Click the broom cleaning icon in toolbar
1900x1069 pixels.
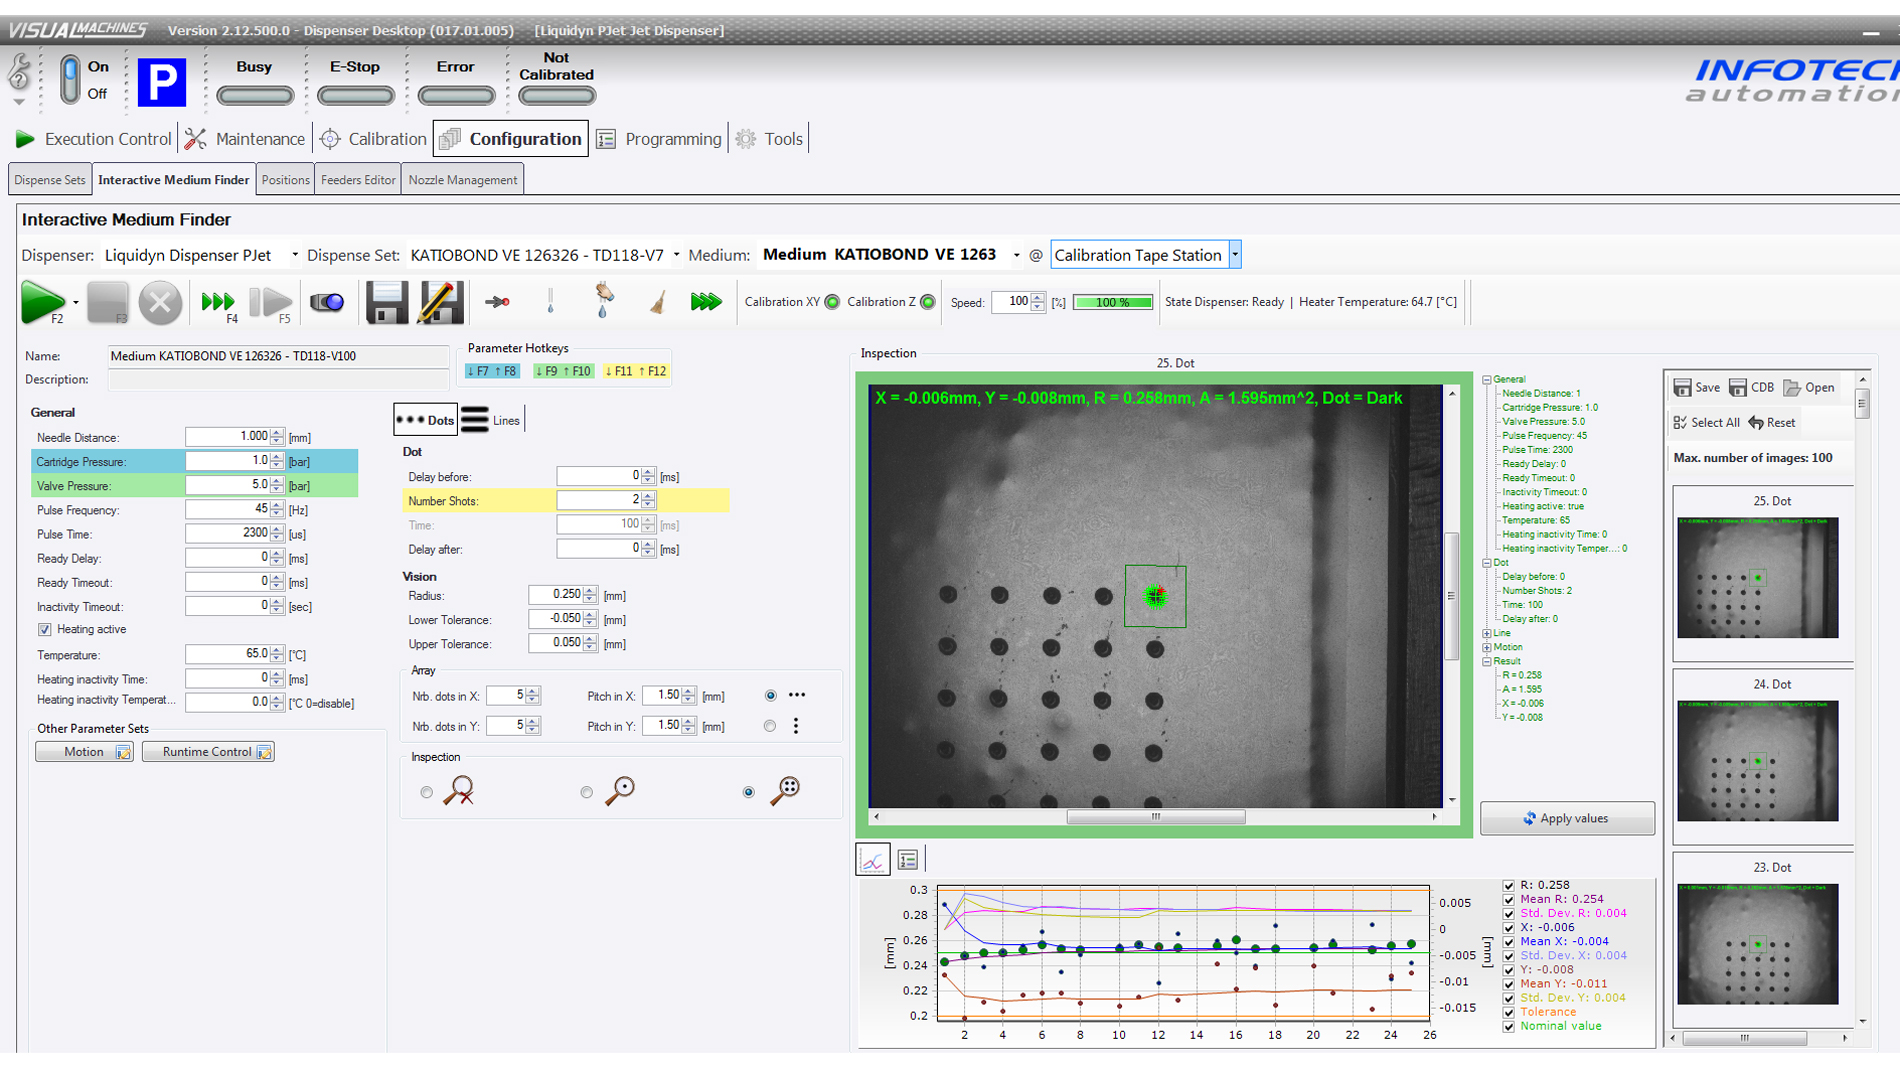[x=657, y=301]
